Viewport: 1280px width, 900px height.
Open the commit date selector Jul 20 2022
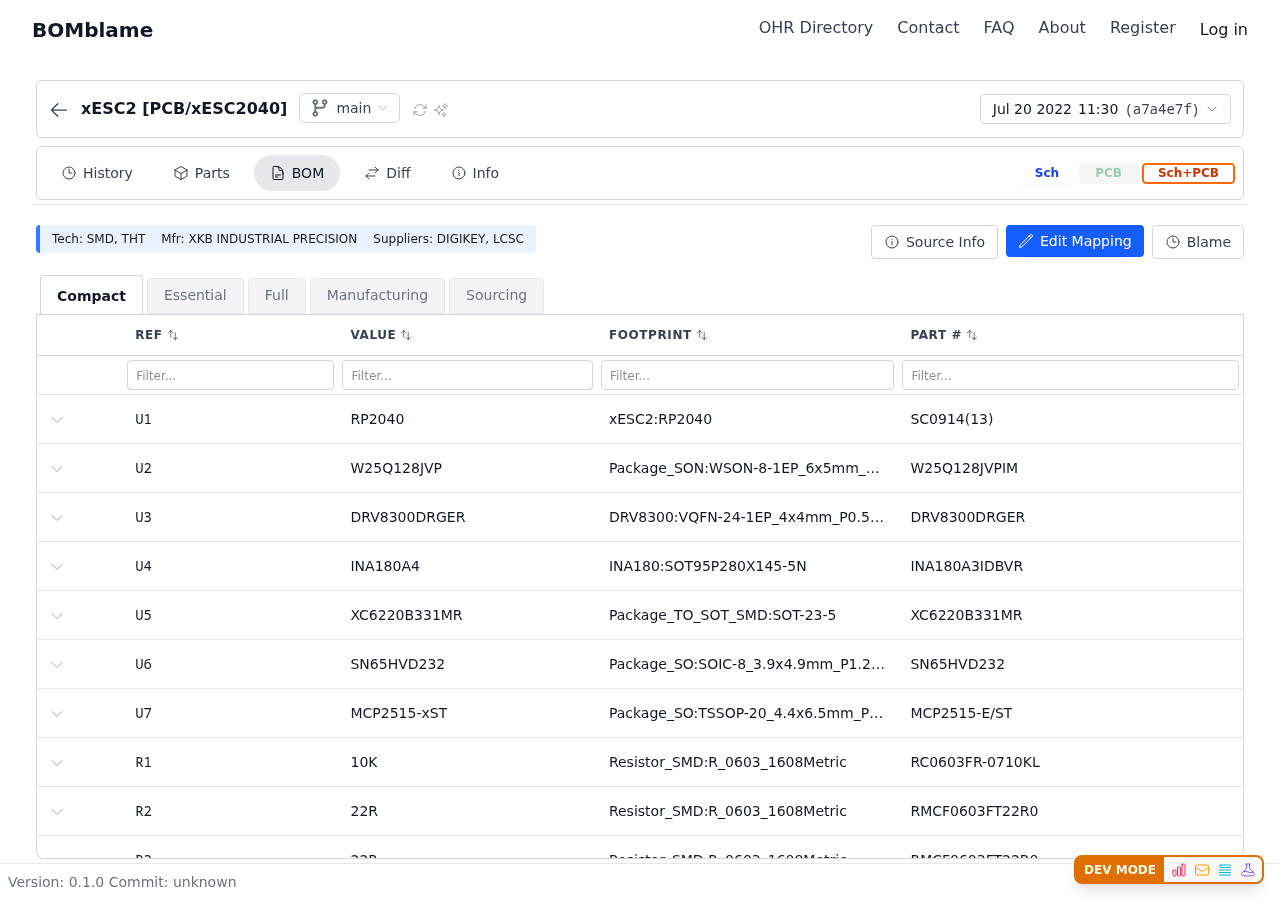1105,109
